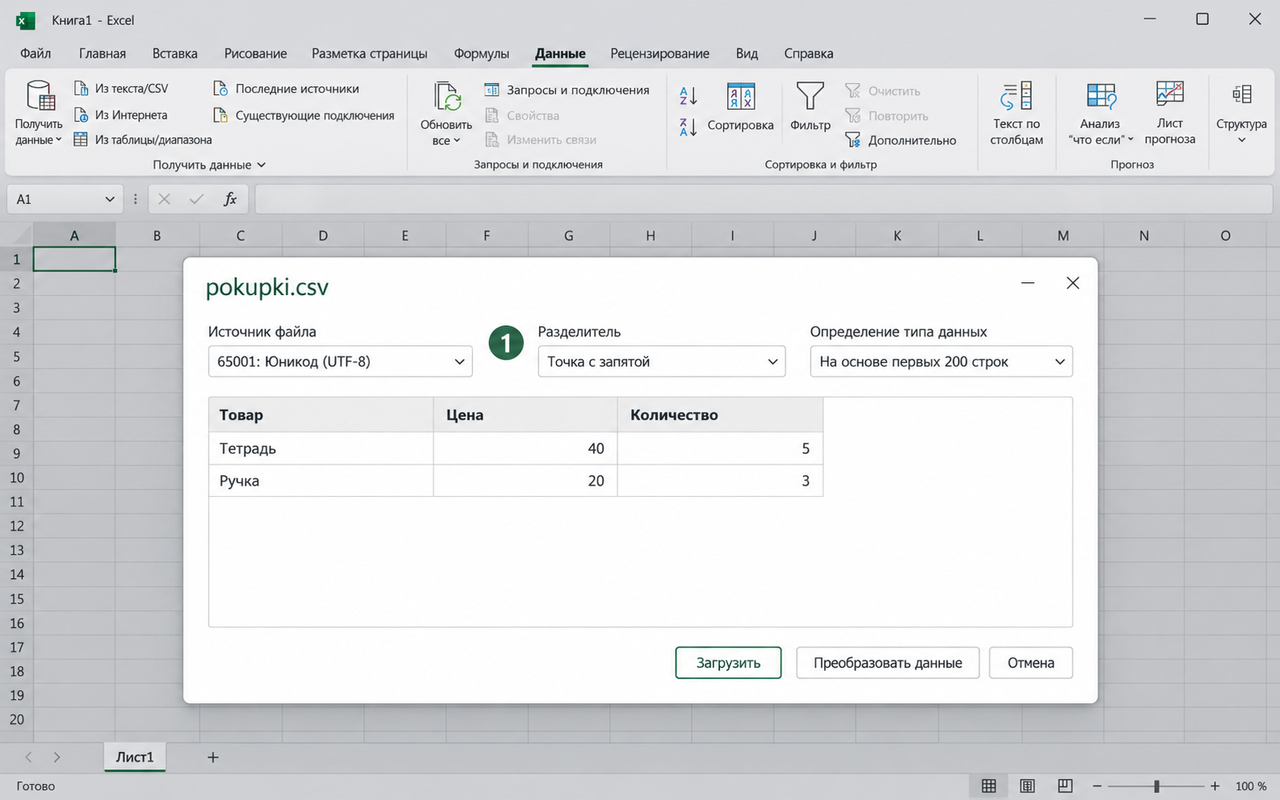Sort descending Z to A icon
The height and width of the screenshot is (800, 1280).
point(688,127)
